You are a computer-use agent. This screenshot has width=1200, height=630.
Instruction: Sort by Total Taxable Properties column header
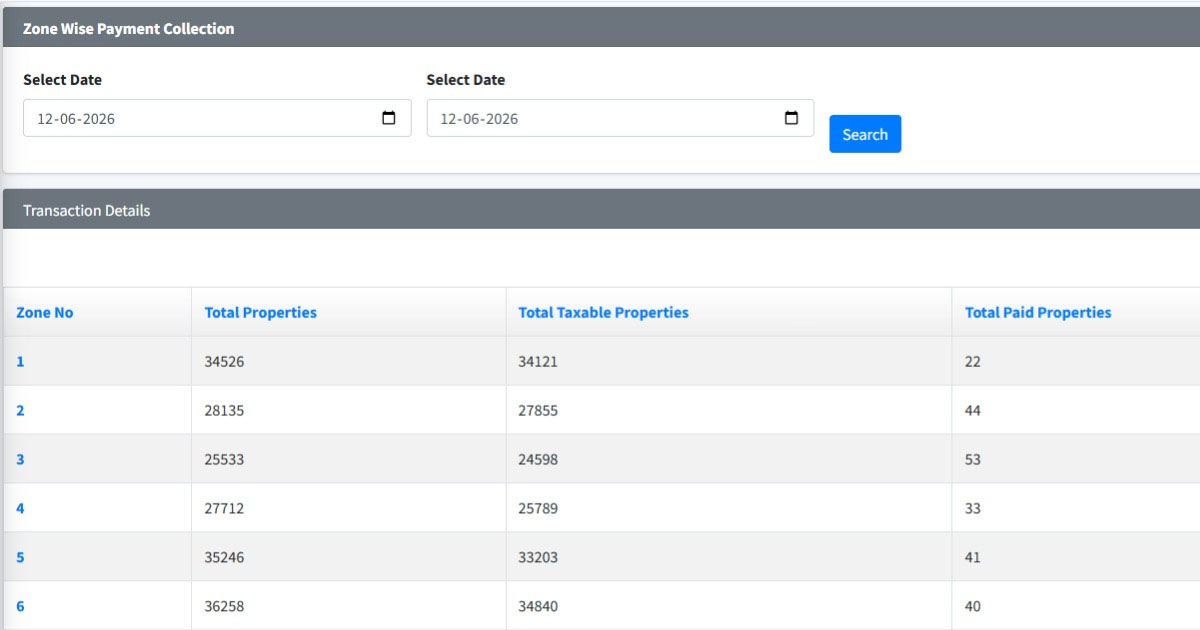coord(603,312)
